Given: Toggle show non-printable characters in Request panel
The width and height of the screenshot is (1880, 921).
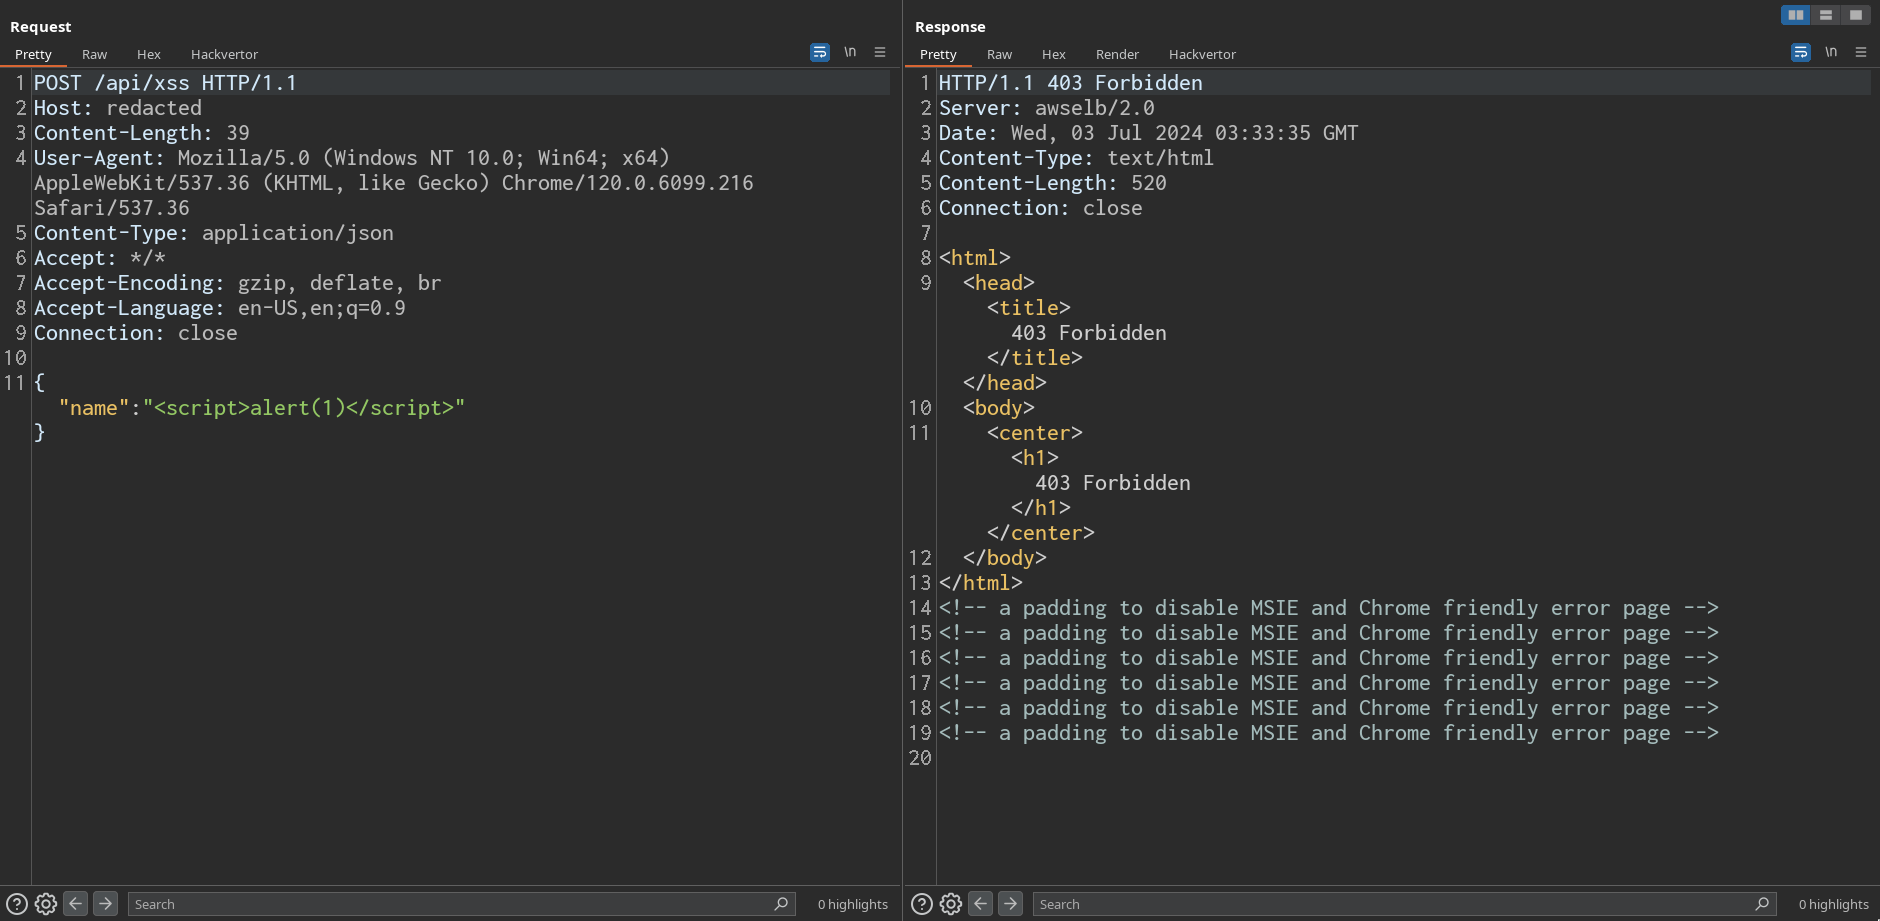Looking at the screenshot, I should pos(850,52).
